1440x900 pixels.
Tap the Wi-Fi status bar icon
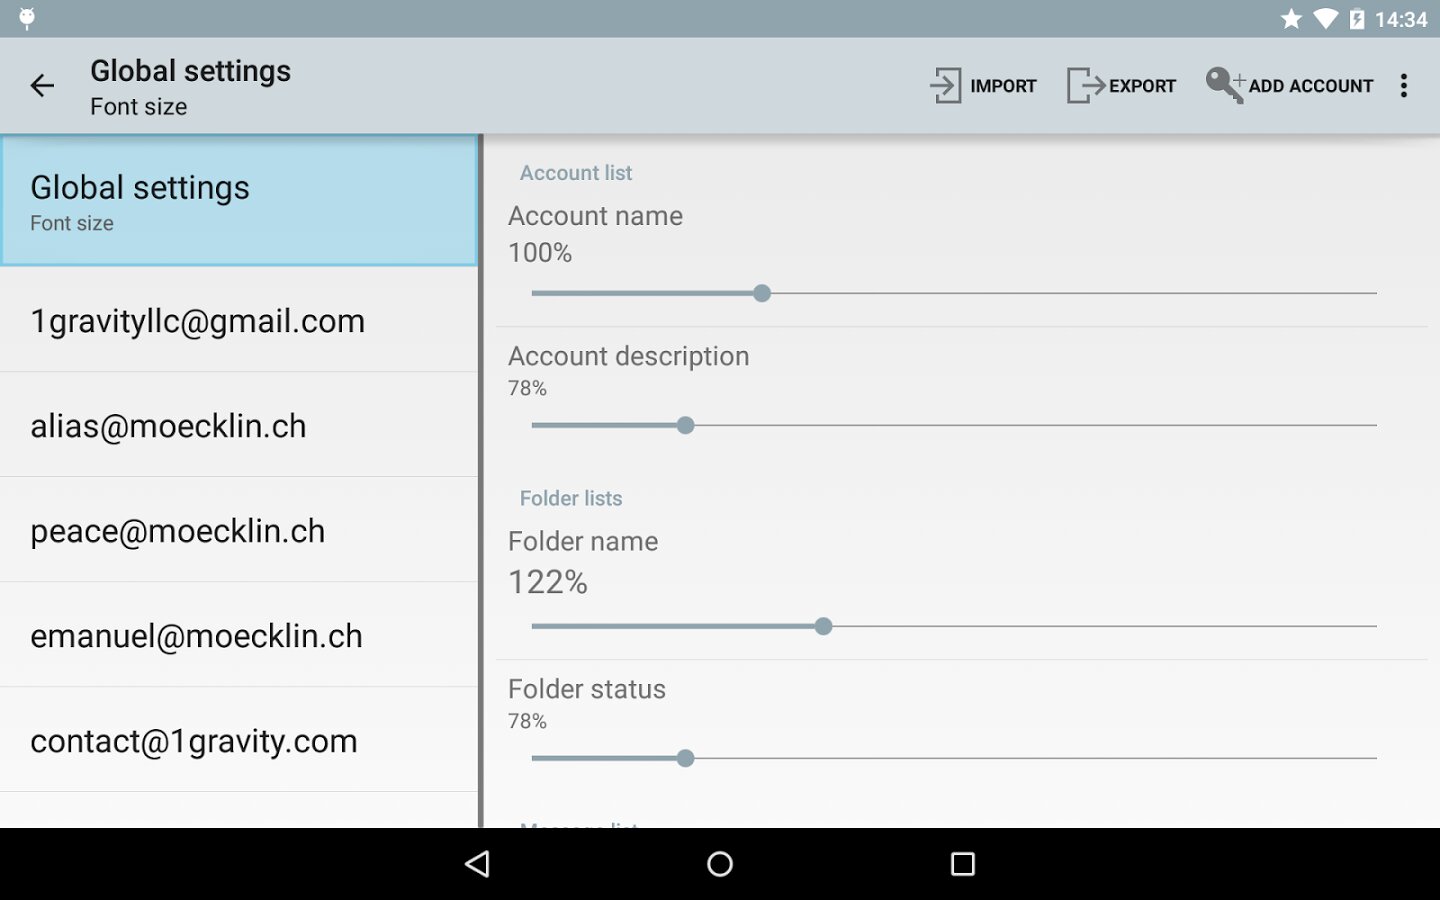pyautogui.click(x=1325, y=19)
